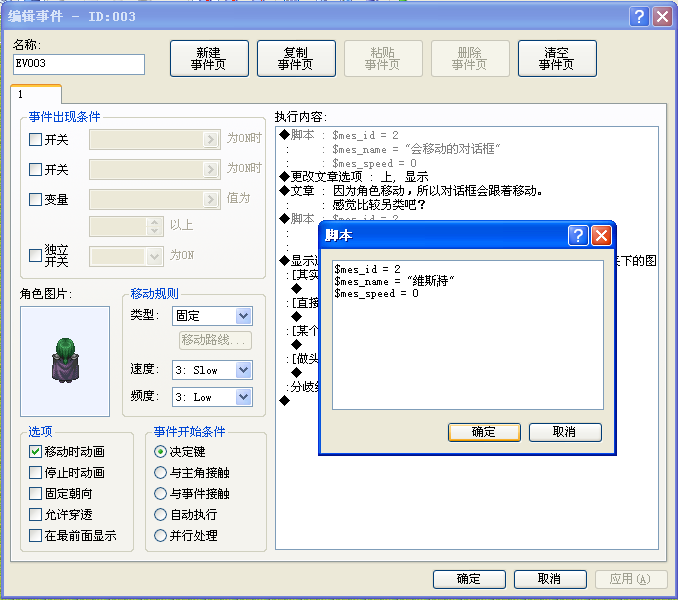This screenshot has height=600, width=678.
Task: Click the second 开关 selector arrow
Action: pyautogui.click(x=211, y=169)
